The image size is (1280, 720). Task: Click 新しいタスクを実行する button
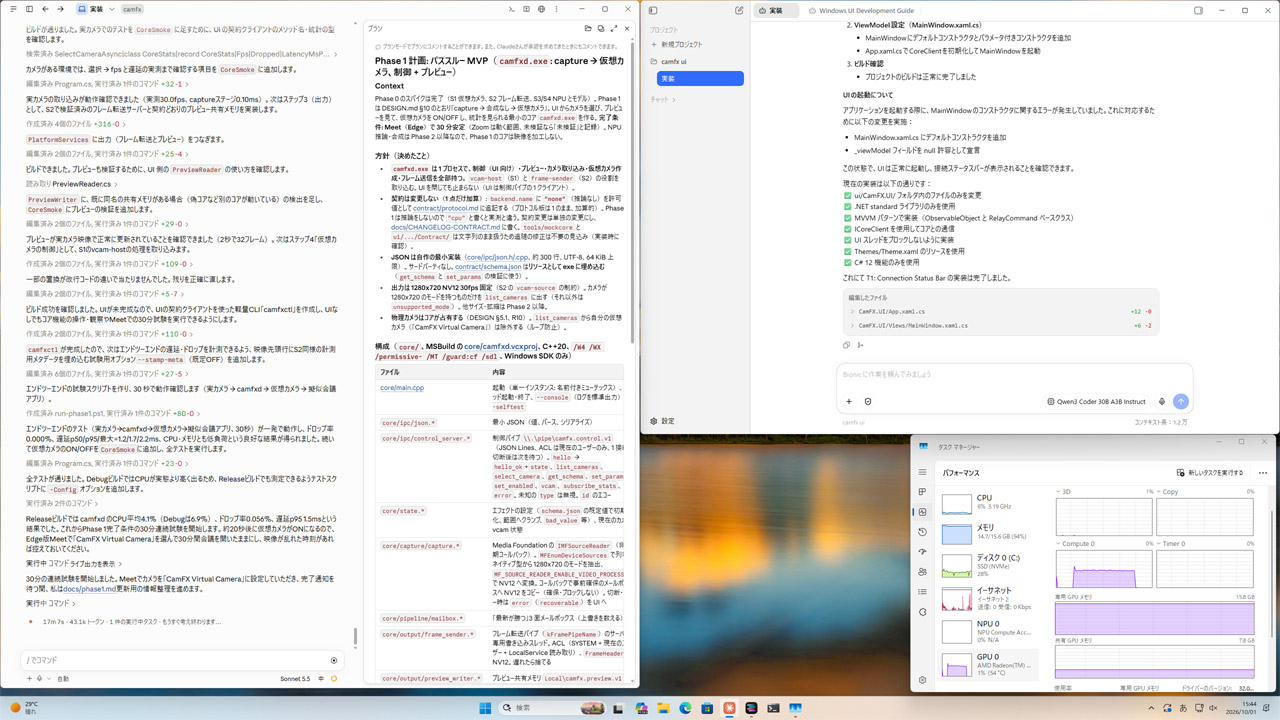click(1208, 473)
